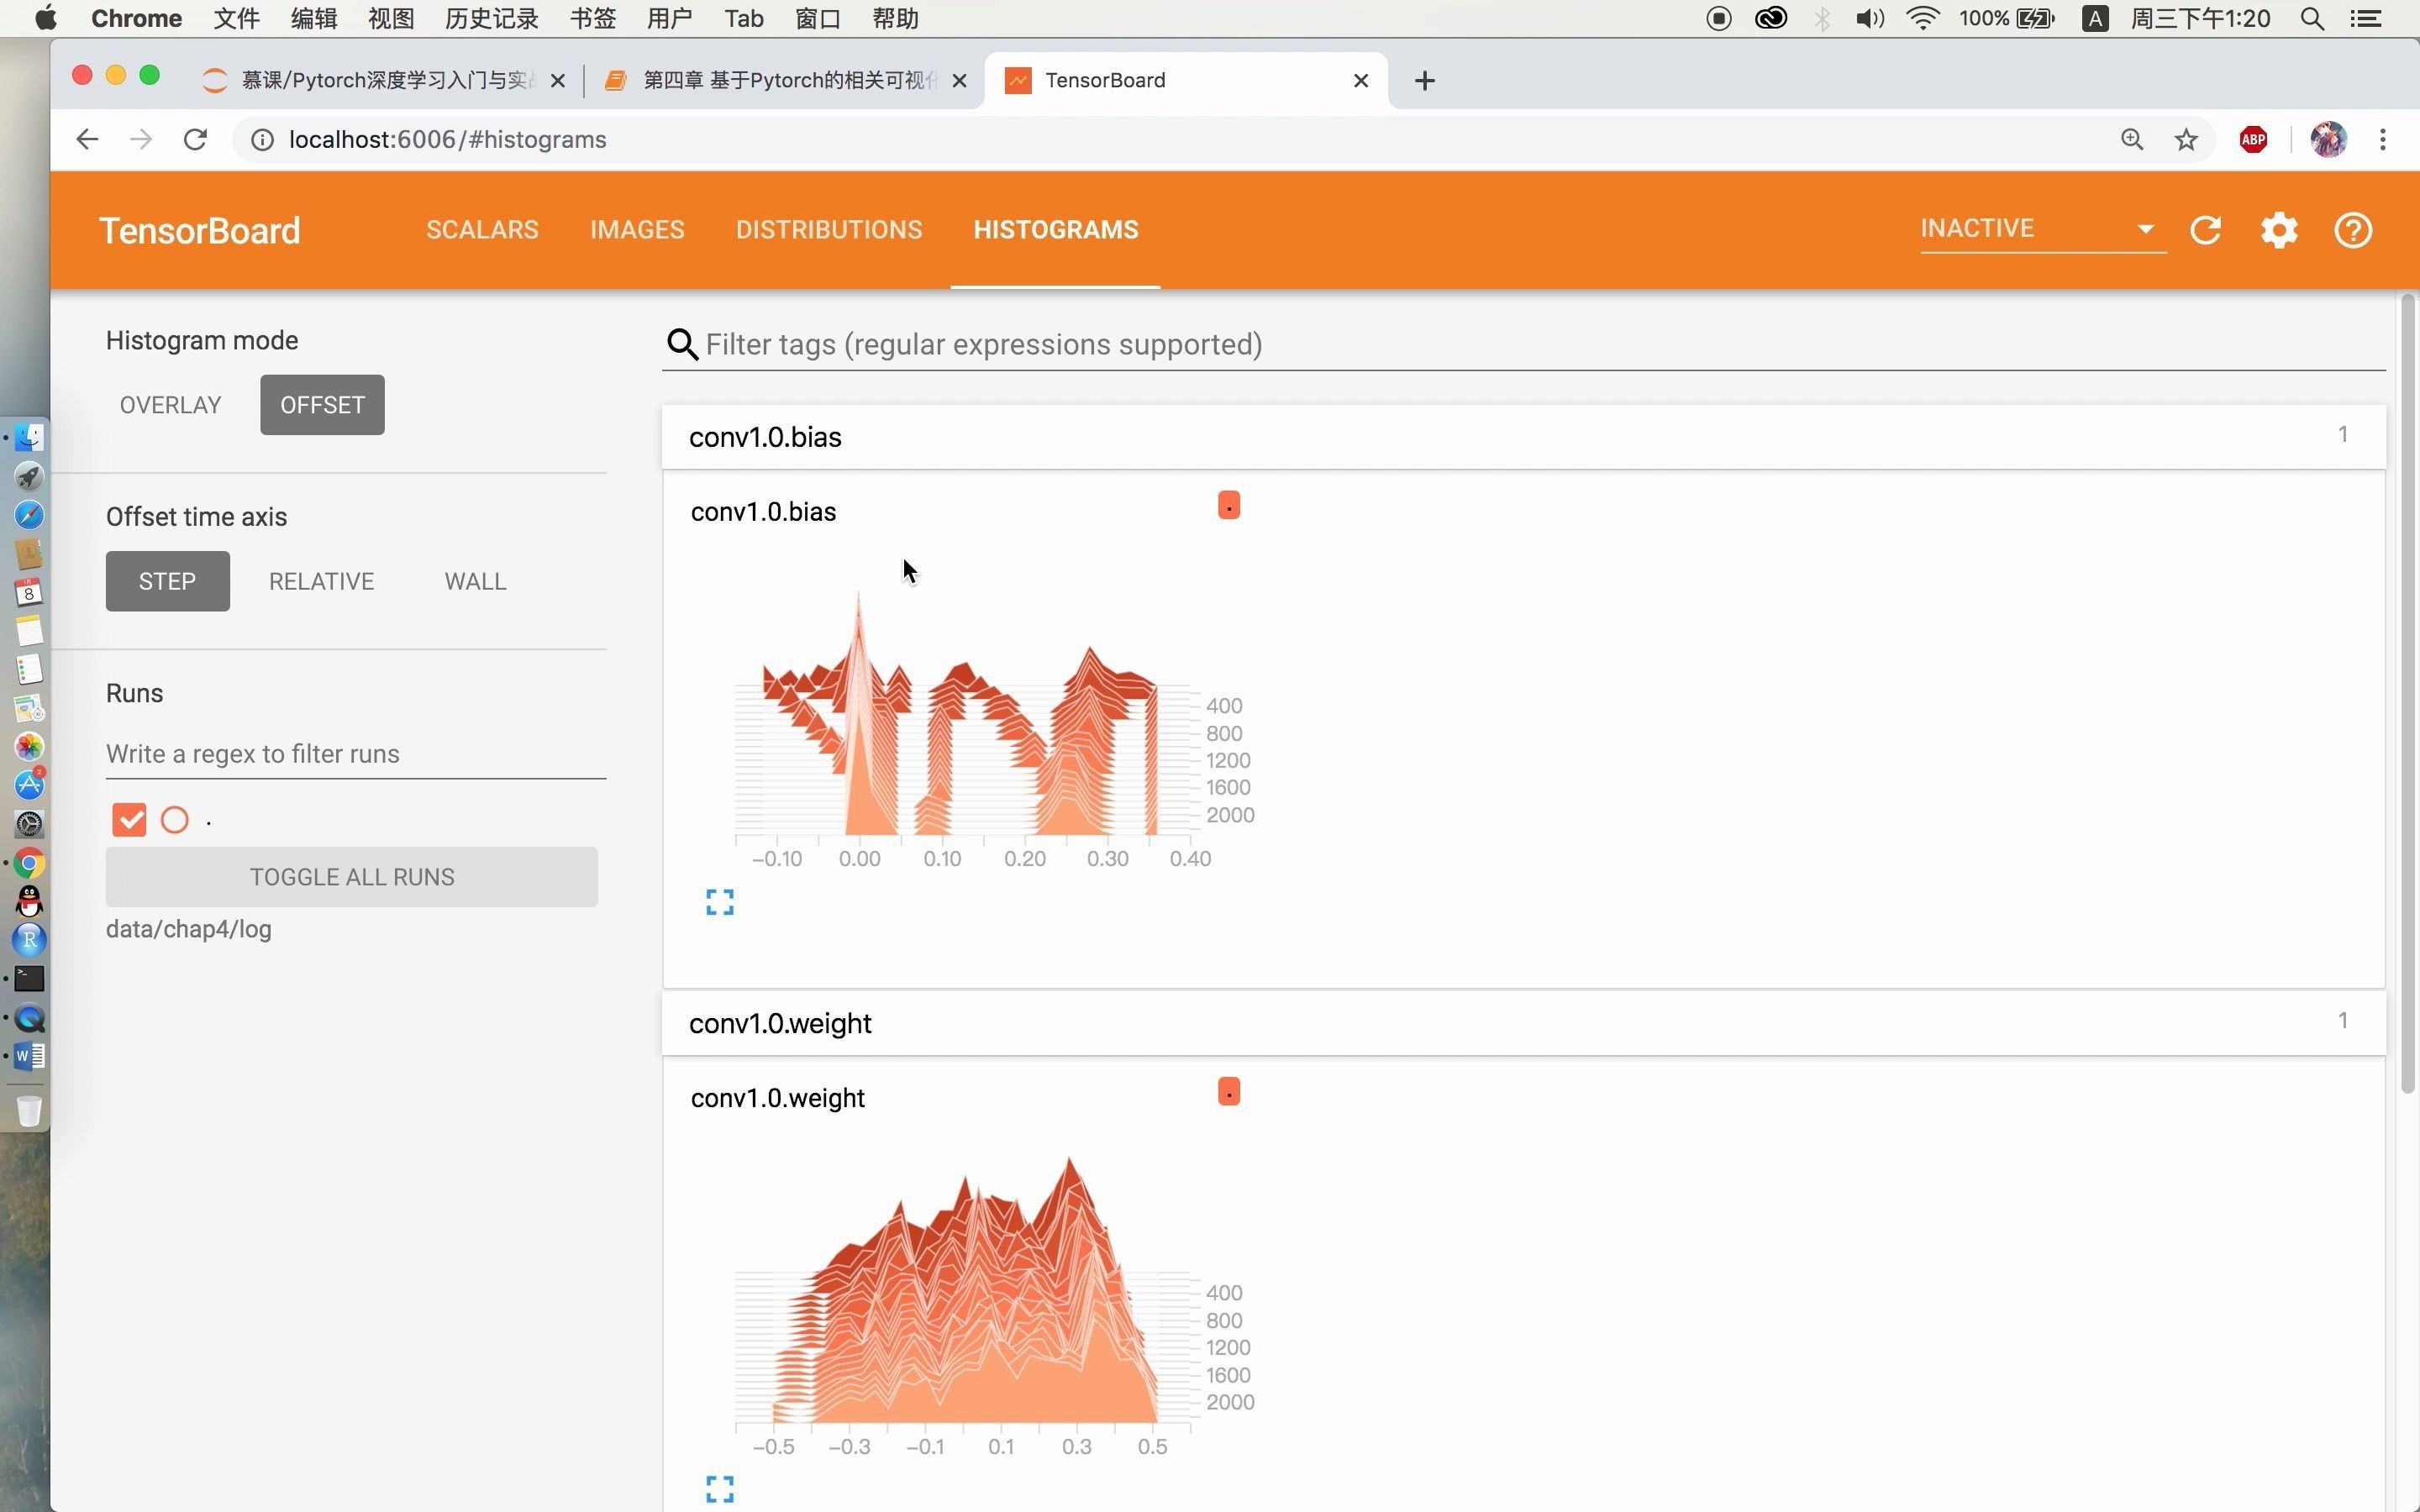Uncheck the '.' run checkbox
Screen dimensions: 2420x1512
129,820
